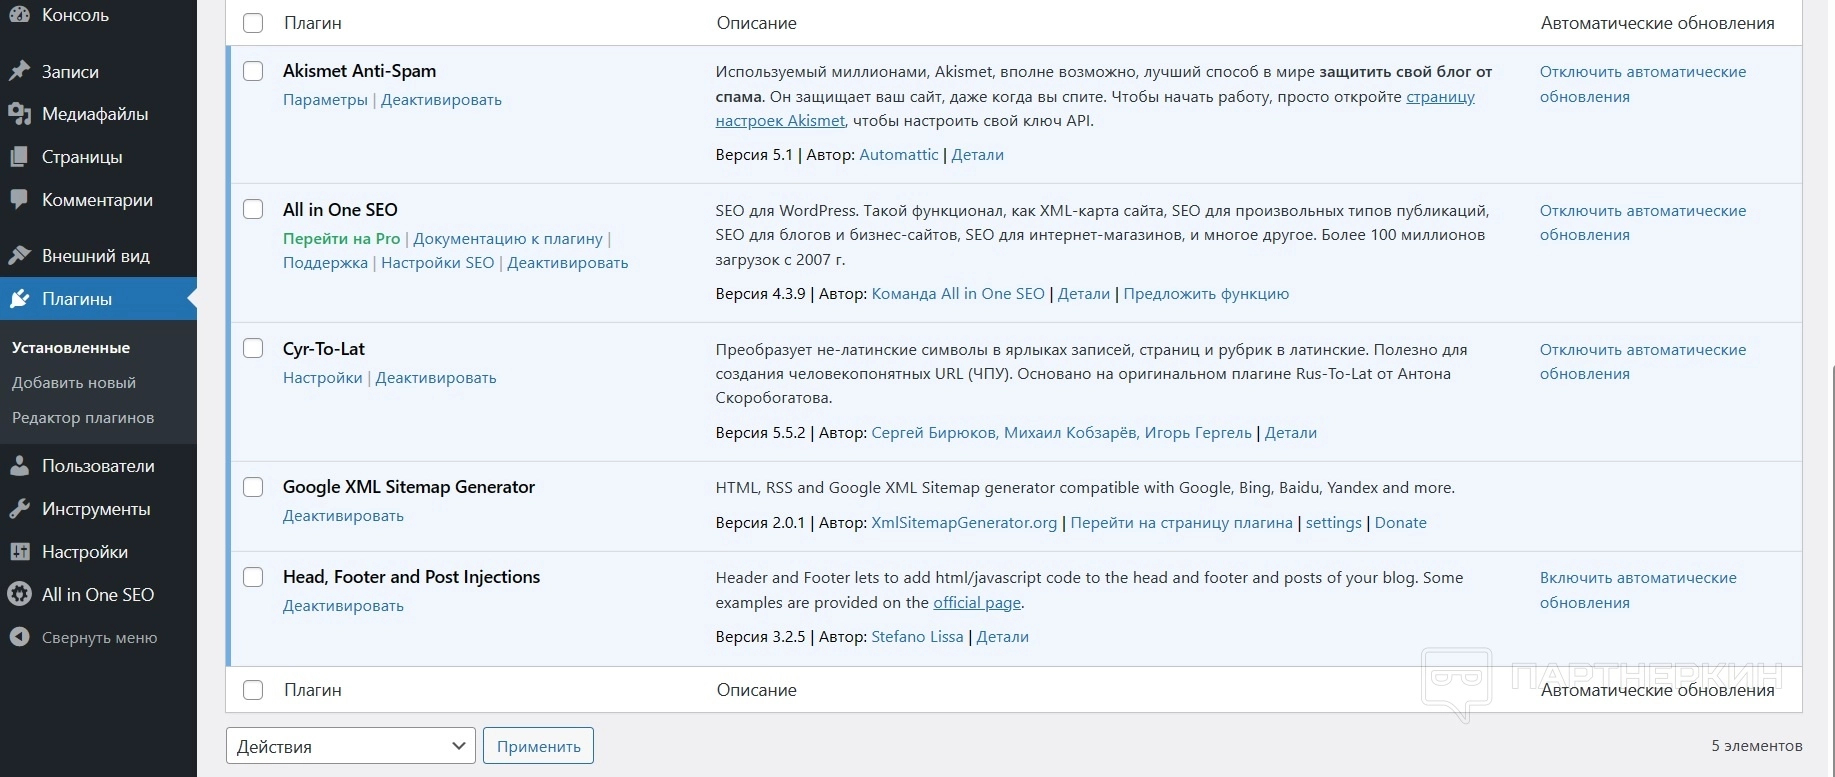Click the Страницы pages icon
Image resolution: width=1835 pixels, height=777 pixels.
click(x=19, y=157)
